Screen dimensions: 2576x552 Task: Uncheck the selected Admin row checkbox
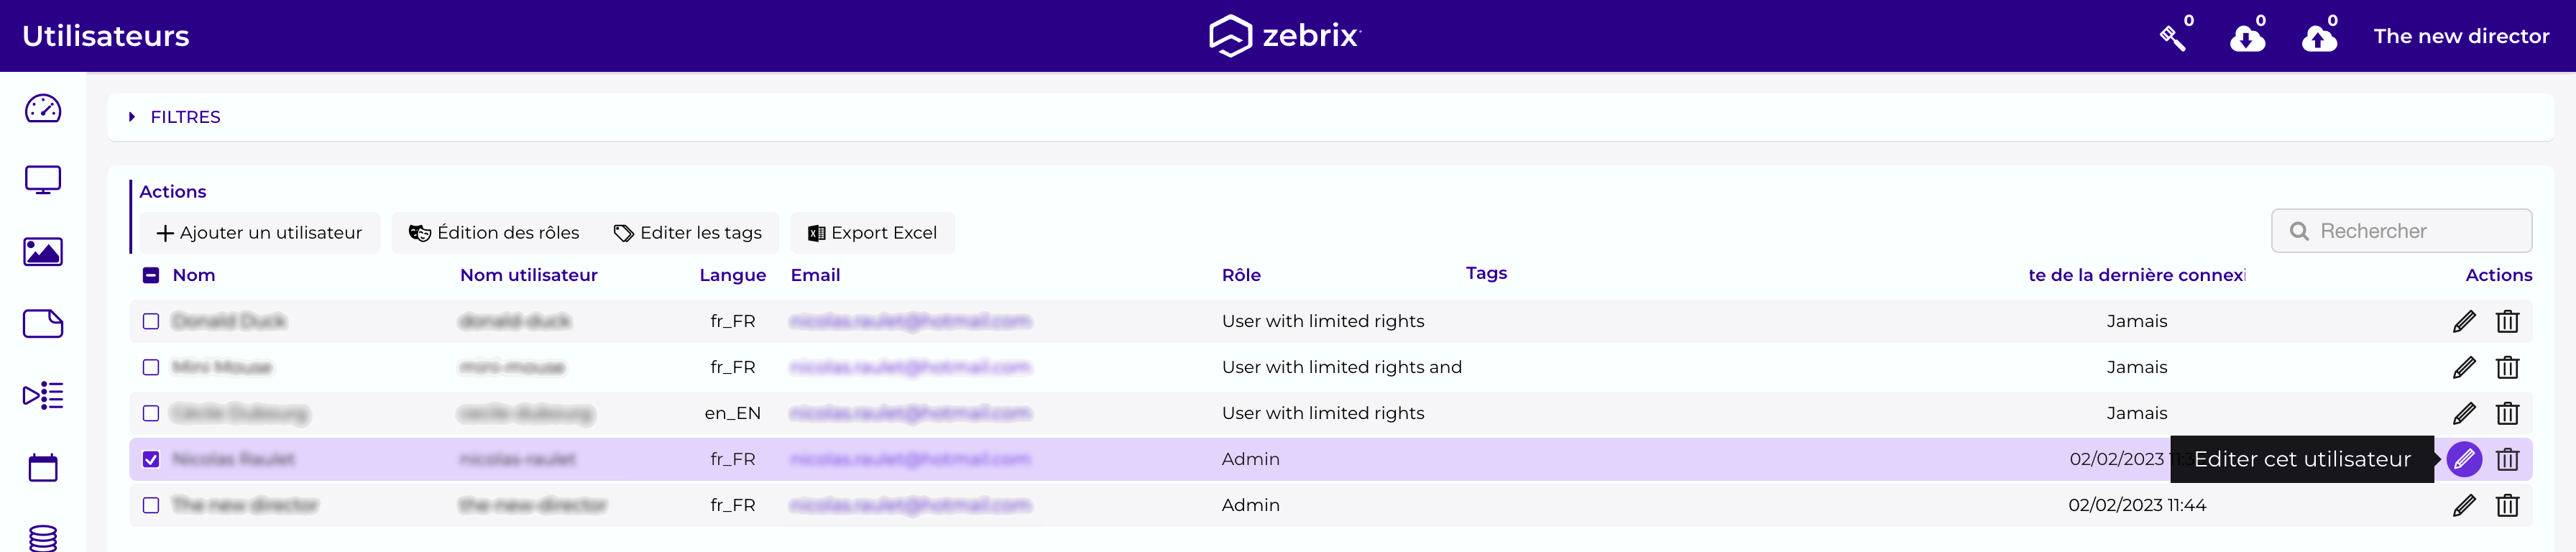point(151,459)
